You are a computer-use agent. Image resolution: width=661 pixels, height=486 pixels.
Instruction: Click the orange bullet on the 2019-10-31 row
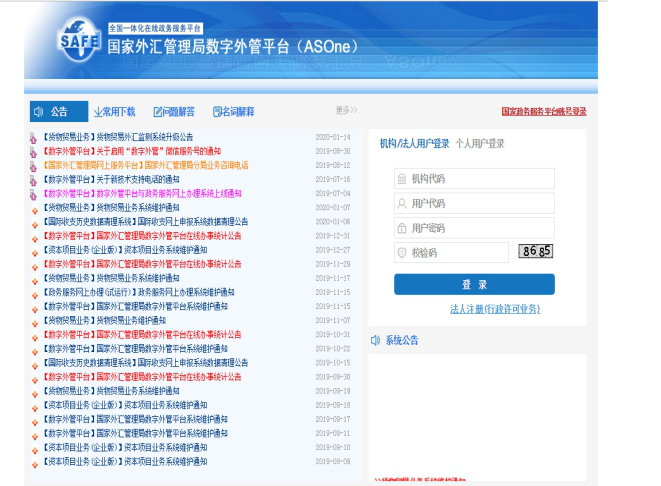pyautogui.click(x=35, y=338)
